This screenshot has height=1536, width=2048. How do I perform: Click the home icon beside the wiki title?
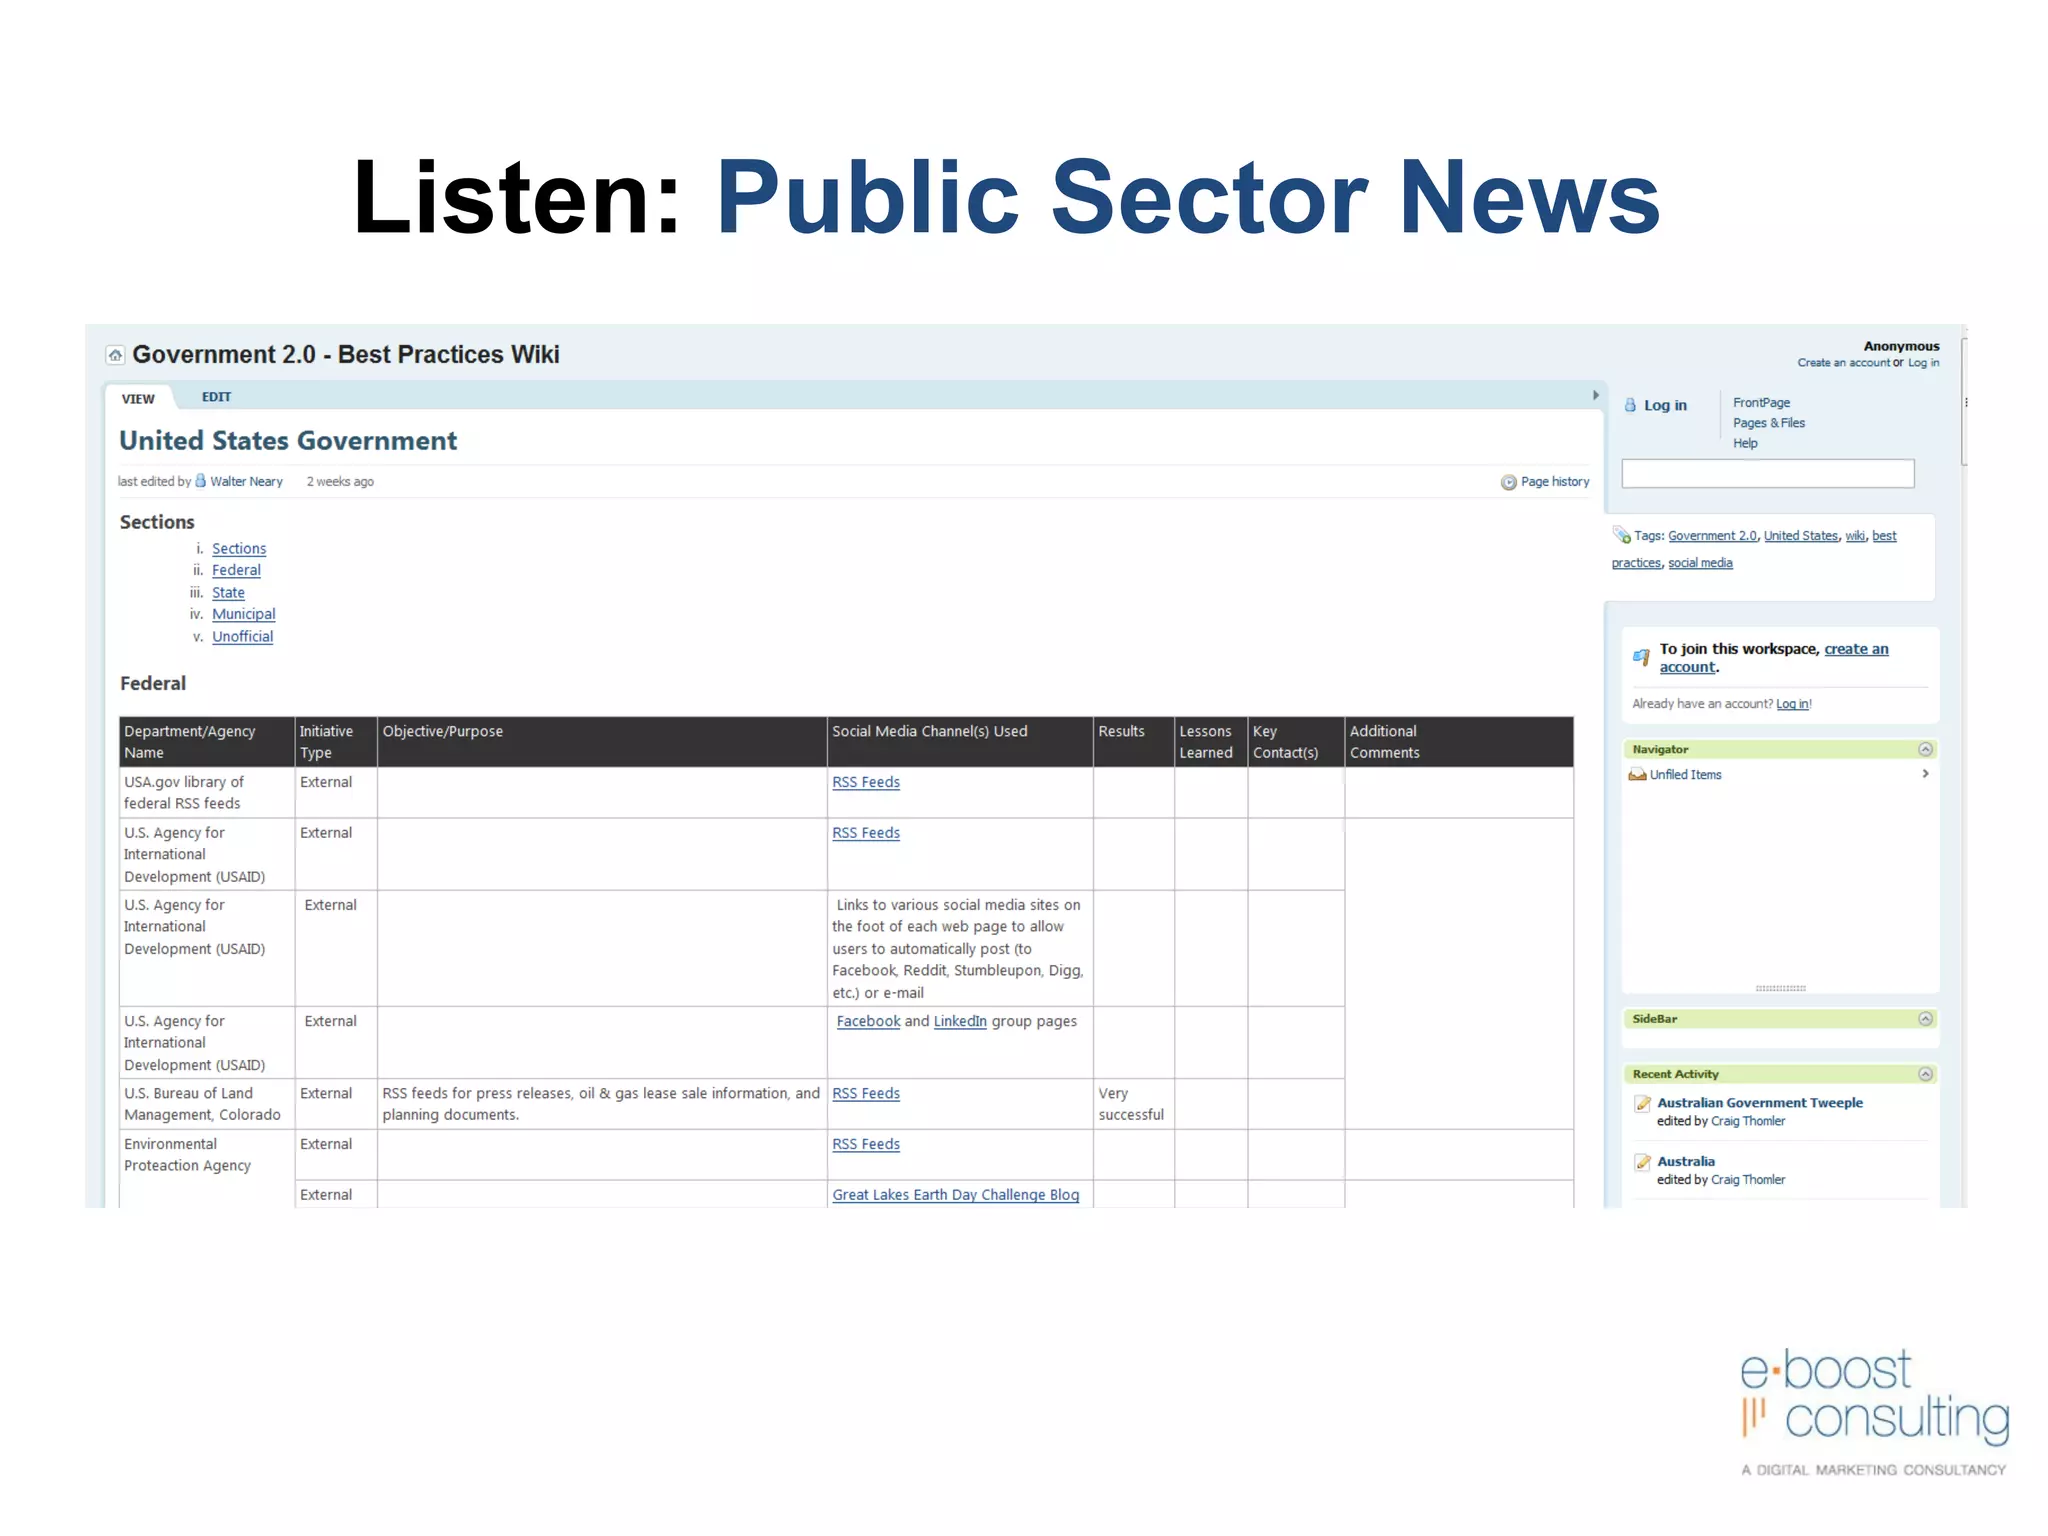[115, 355]
